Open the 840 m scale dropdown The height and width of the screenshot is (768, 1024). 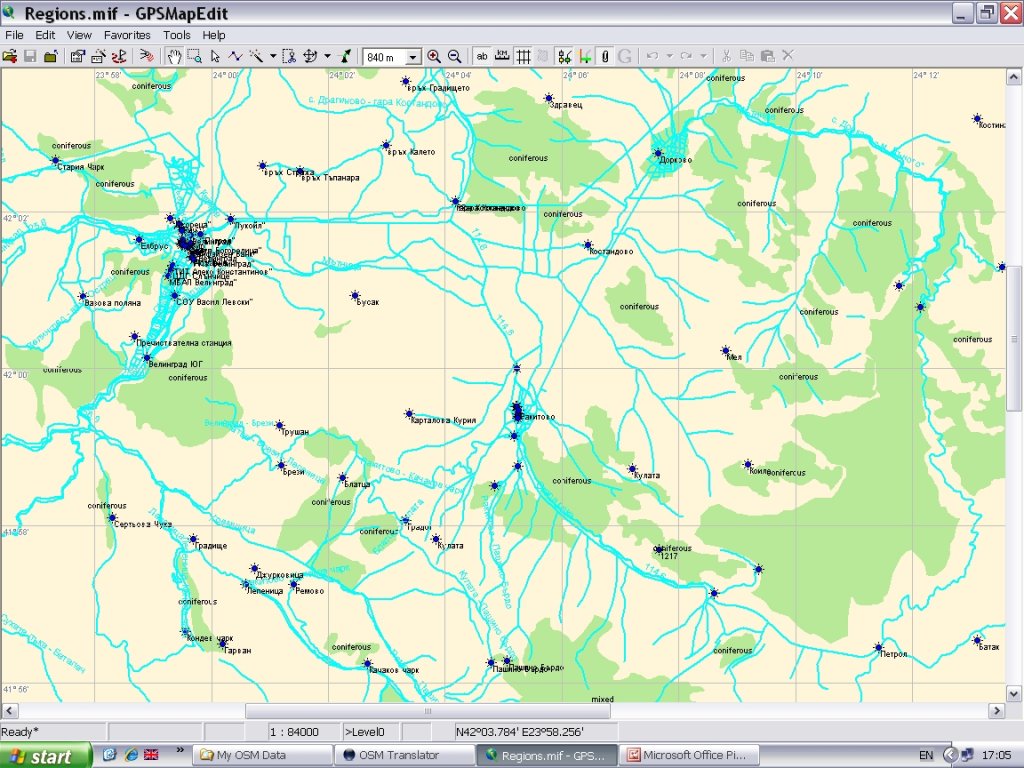[x=412, y=57]
